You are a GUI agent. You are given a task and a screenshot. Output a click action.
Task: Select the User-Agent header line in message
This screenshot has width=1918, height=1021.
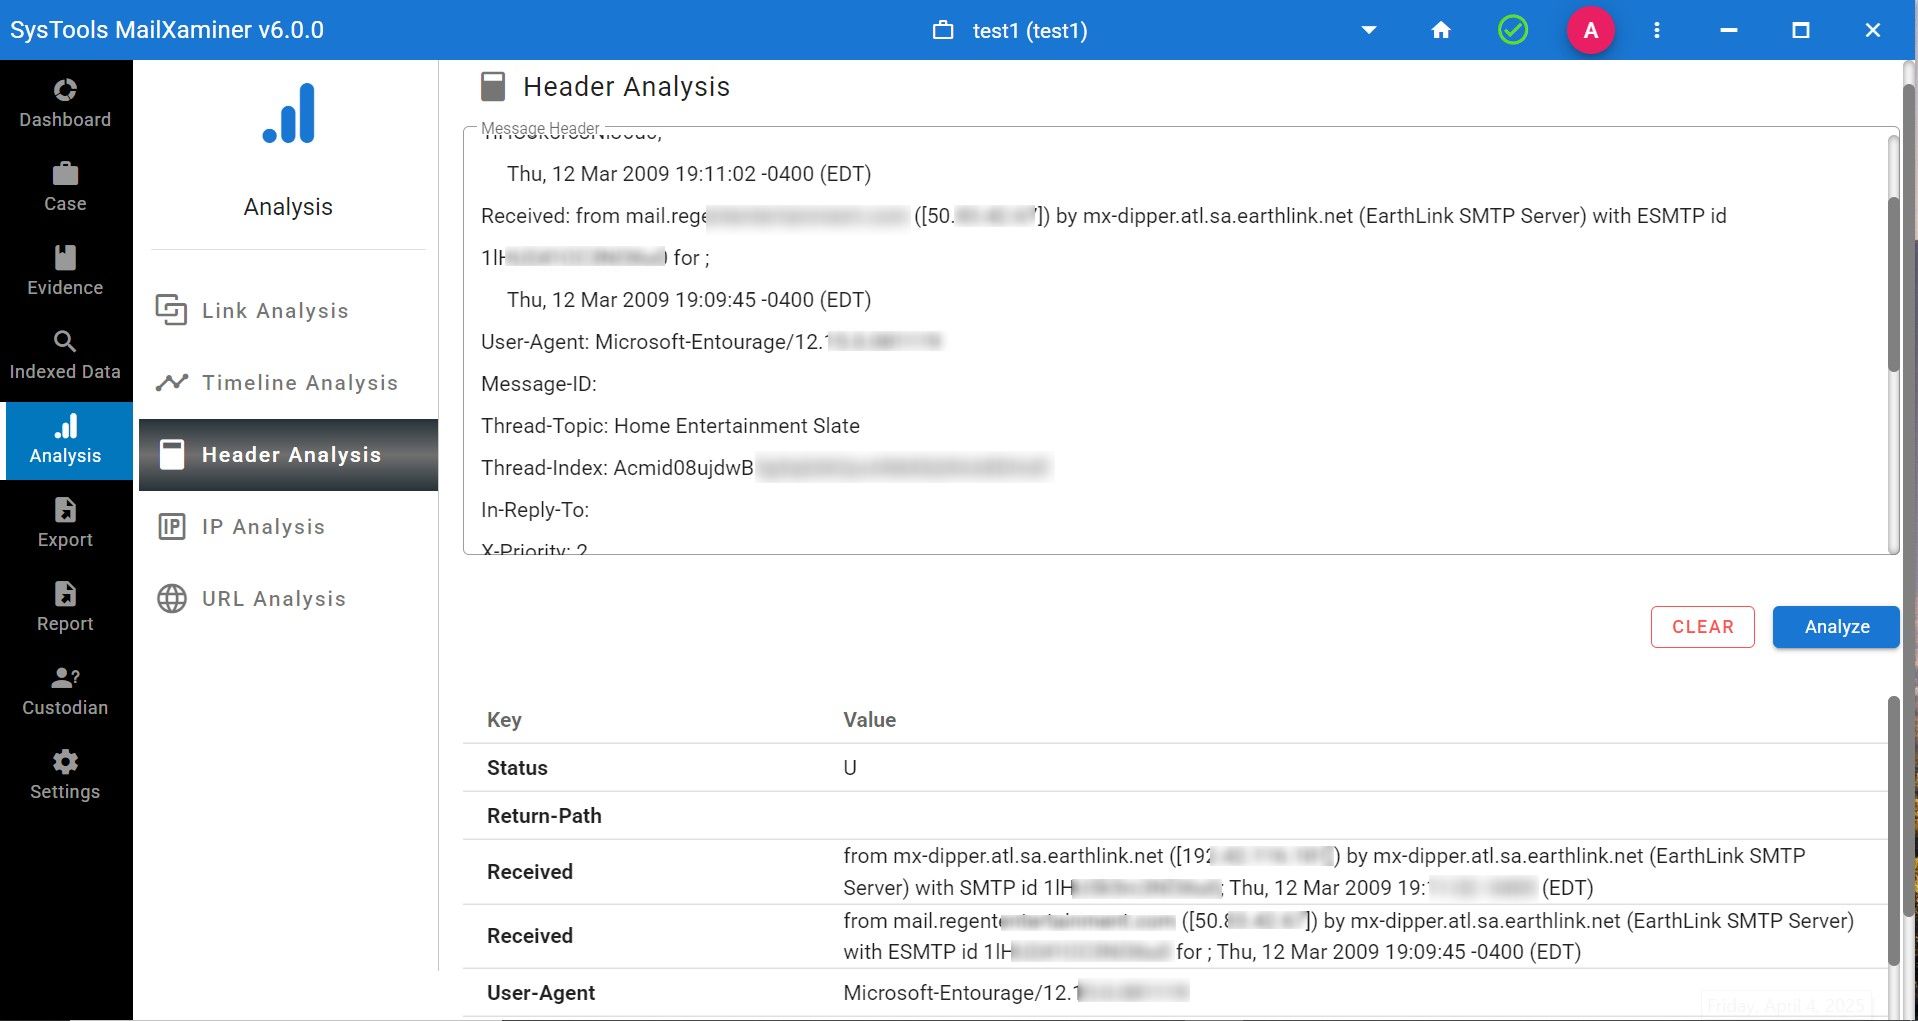[x=711, y=342]
